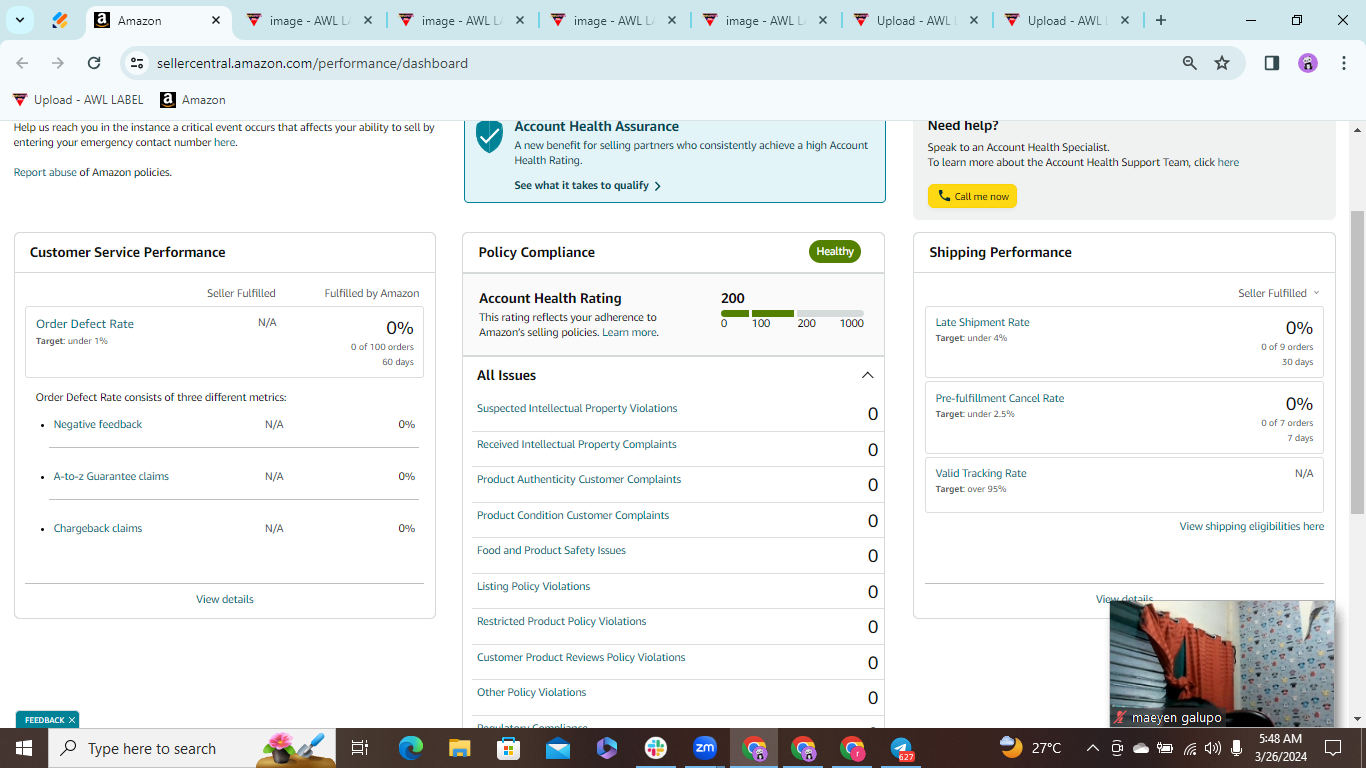This screenshot has width=1366, height=768.
Task: Select the Amazon browser tab
Action: (157, 20)
